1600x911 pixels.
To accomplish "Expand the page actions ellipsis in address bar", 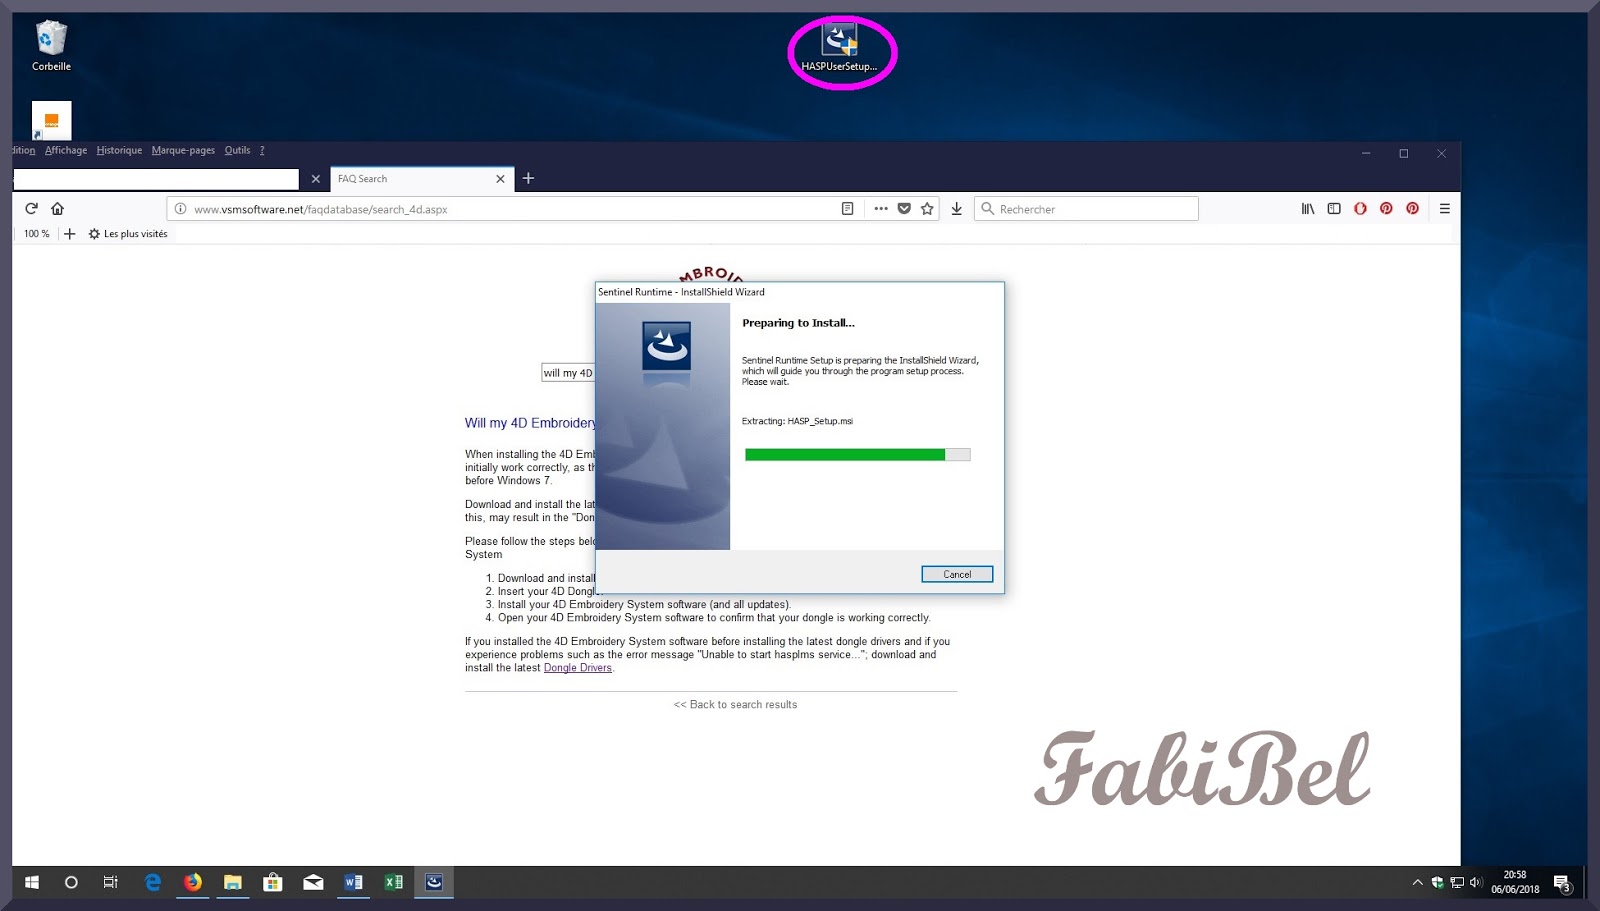I will [x=880, y=209].
